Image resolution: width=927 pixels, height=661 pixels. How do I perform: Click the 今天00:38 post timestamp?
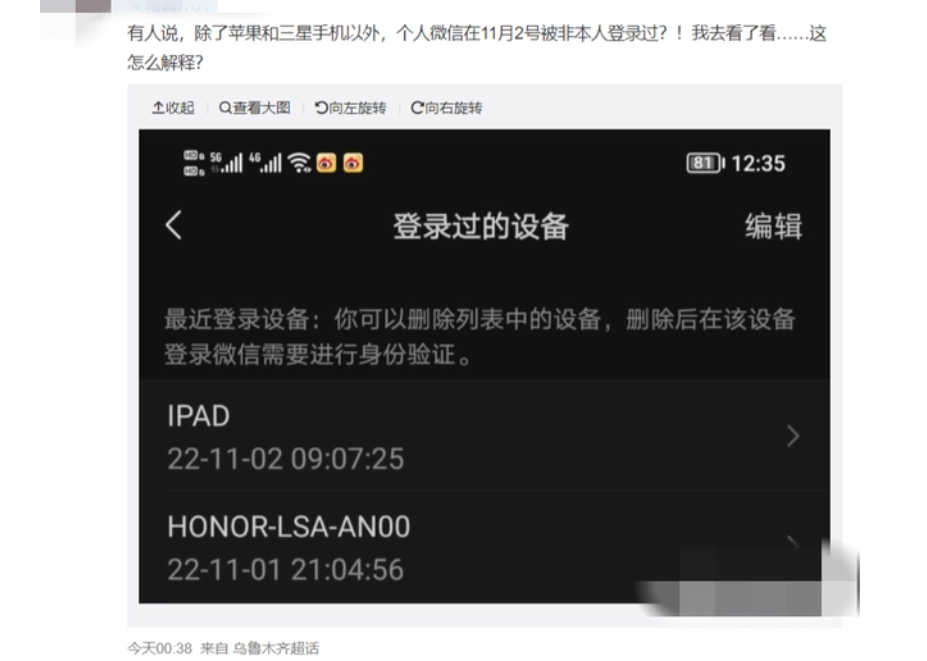pyautogui.click(x=160, y=649)
